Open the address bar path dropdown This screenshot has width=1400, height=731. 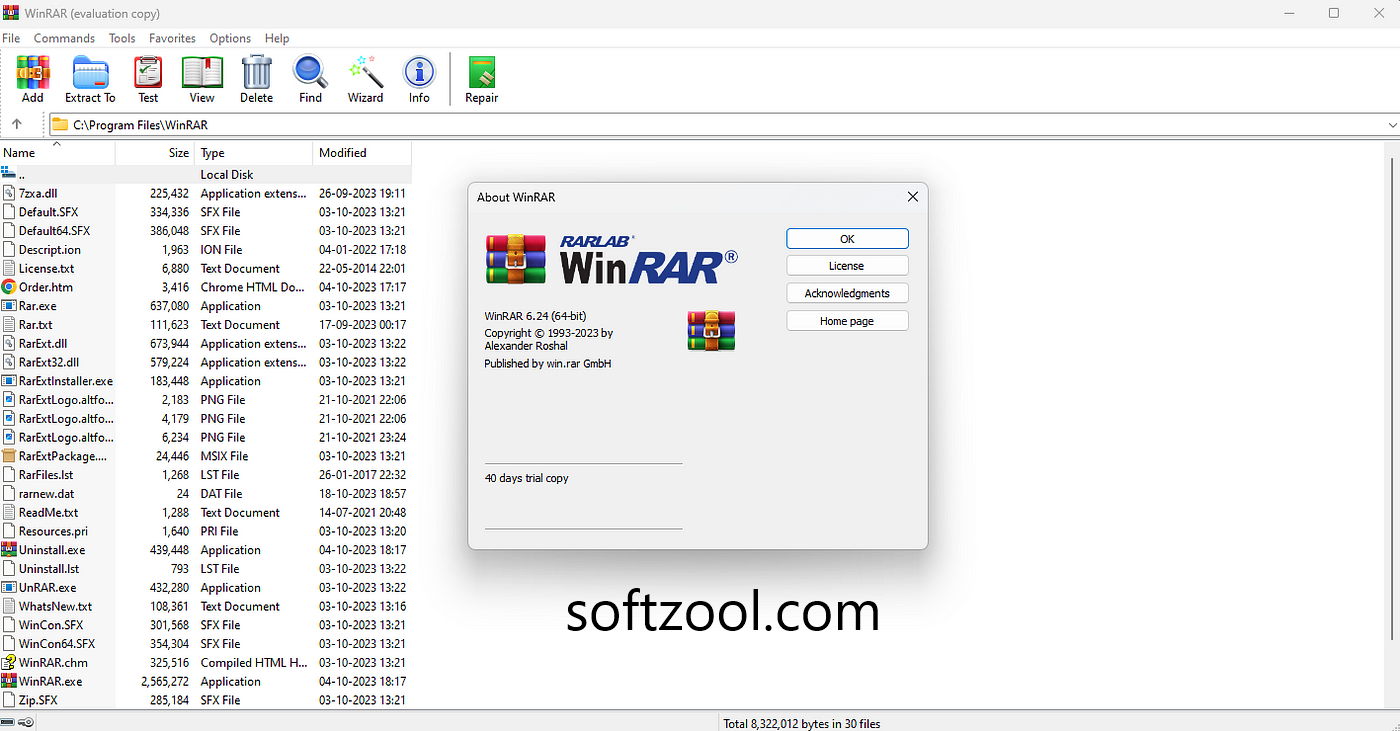point(1392,124)
